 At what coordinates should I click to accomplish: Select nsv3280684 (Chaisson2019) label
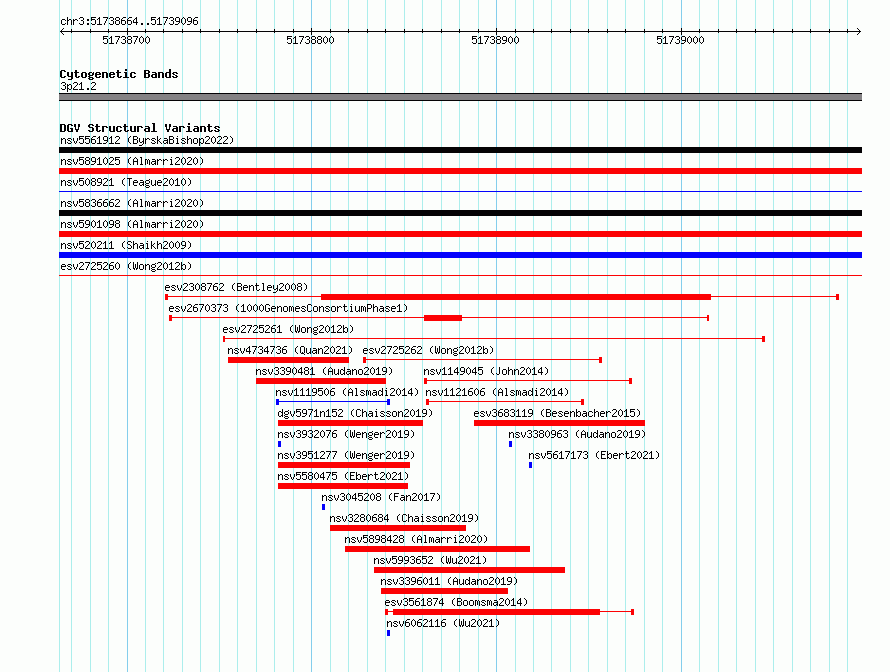coord(404,518)
